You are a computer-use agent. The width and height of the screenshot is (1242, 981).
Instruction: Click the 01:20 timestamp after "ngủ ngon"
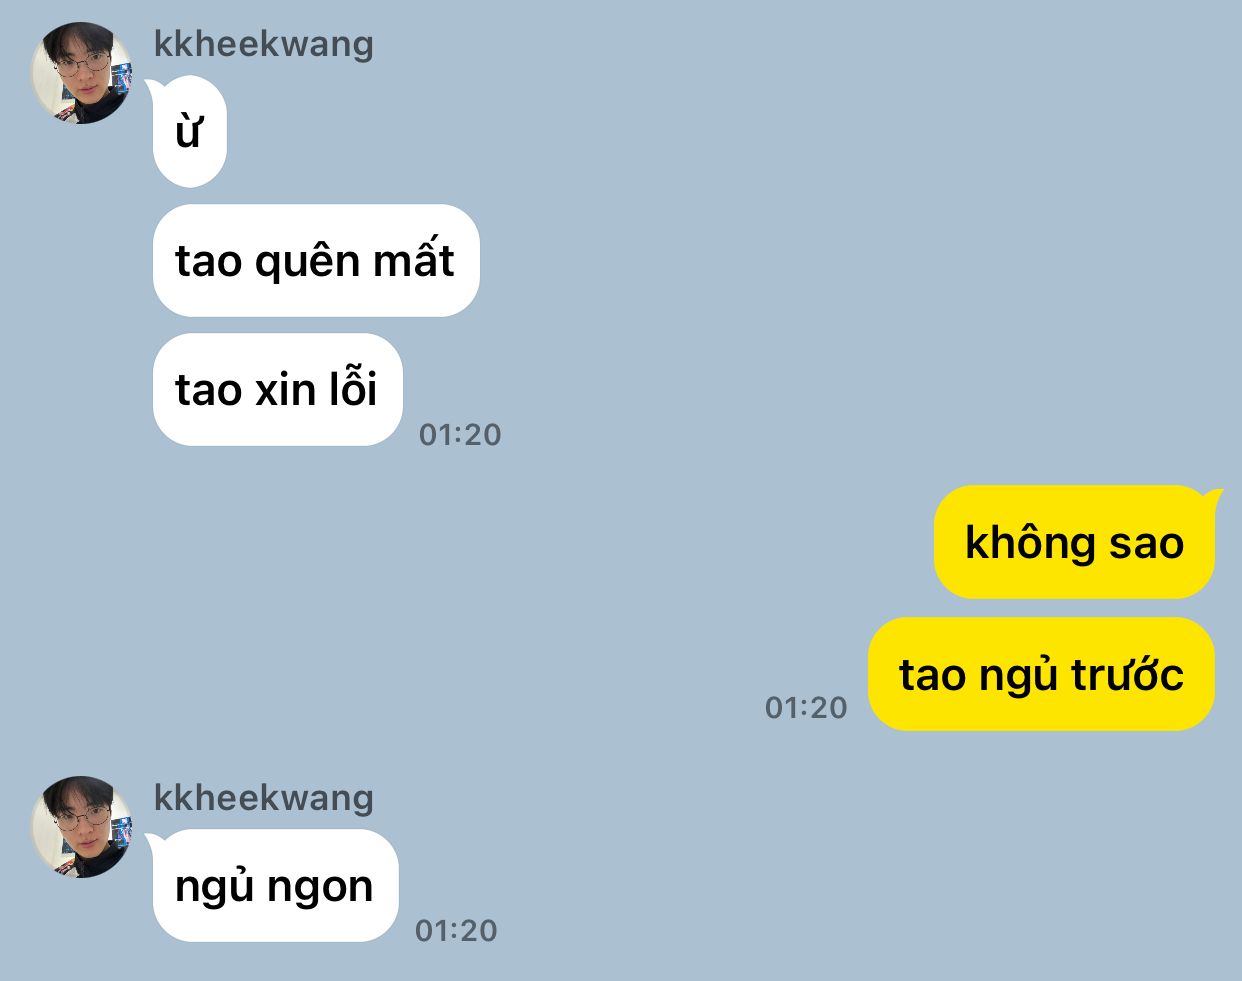tap(456, 931)
